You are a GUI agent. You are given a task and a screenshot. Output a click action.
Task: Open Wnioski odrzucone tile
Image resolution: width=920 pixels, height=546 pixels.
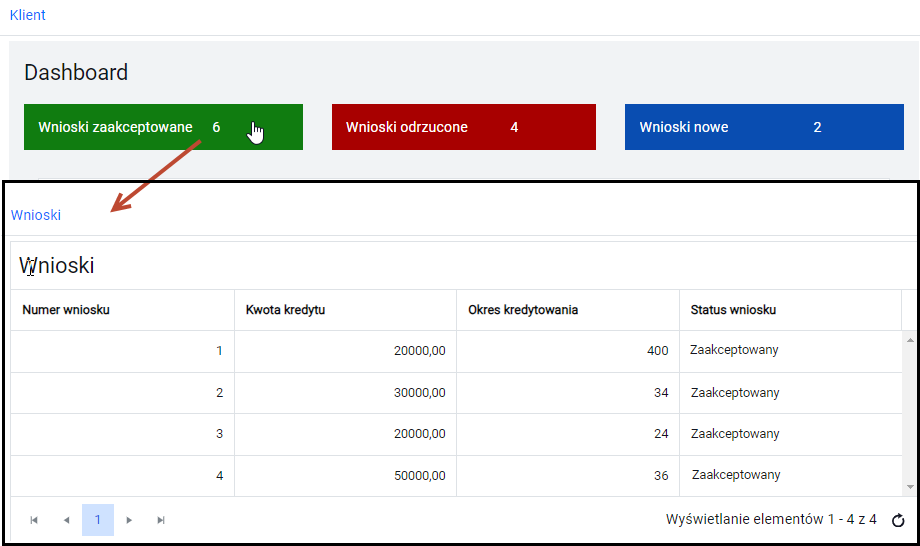(464, 127)
